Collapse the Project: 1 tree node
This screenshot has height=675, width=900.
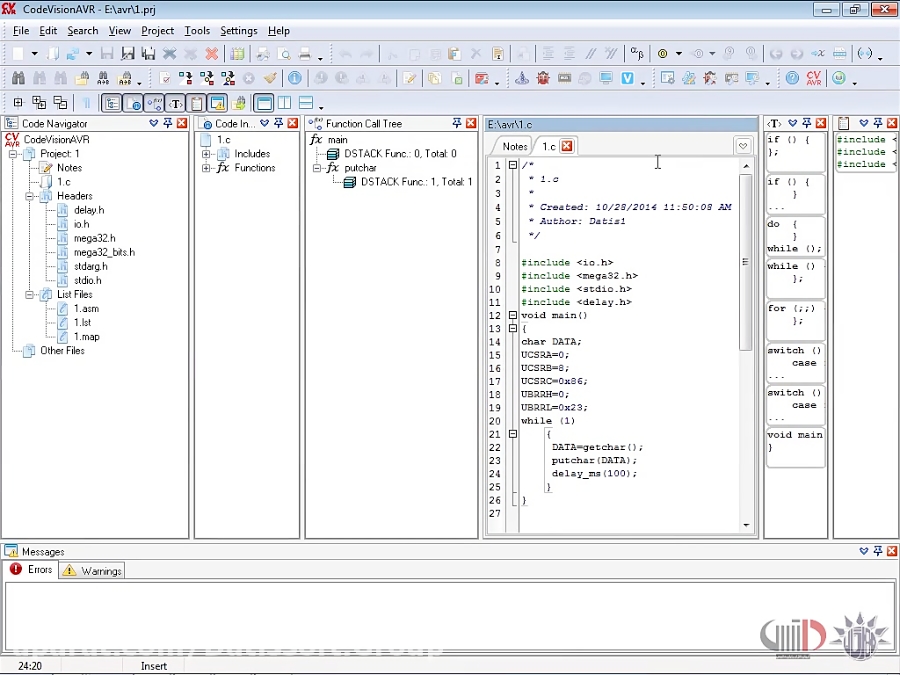click(13, 154)
